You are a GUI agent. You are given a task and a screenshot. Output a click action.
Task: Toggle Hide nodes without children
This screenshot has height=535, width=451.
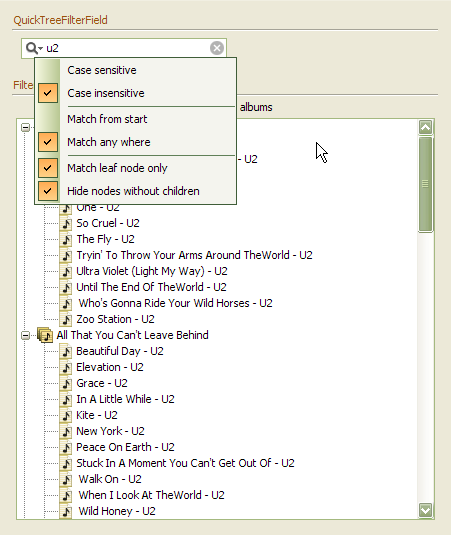click(135, 191)
